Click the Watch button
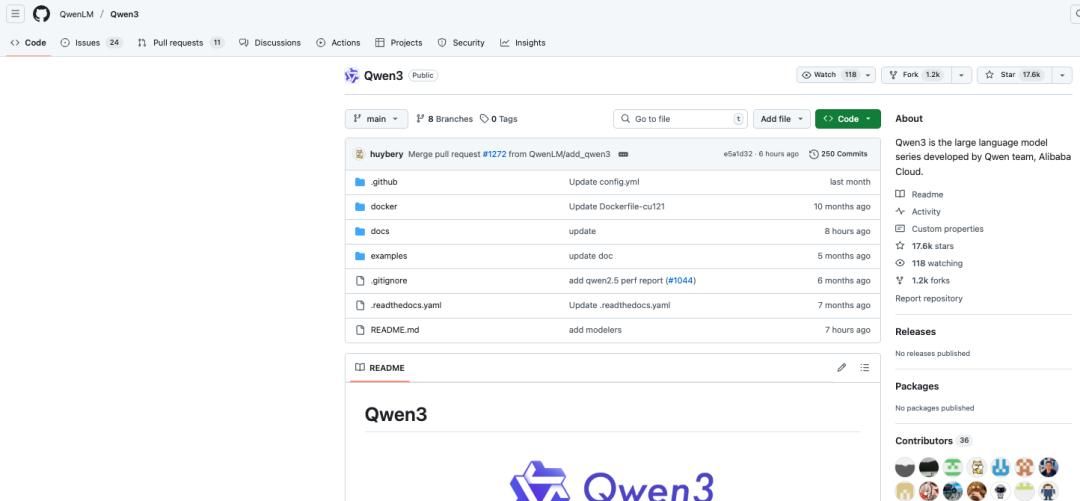The image size is (1080, 501). click(829, 75)
